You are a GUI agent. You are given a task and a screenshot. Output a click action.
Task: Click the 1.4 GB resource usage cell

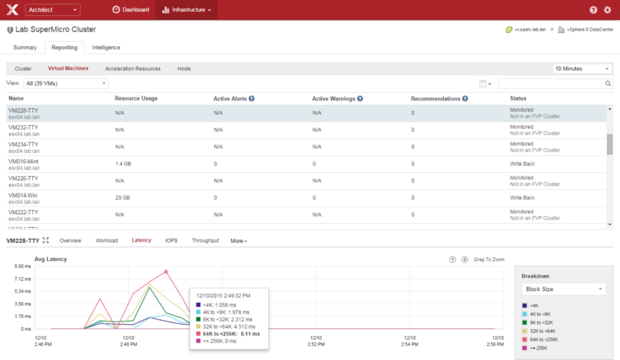click(123, 164)
